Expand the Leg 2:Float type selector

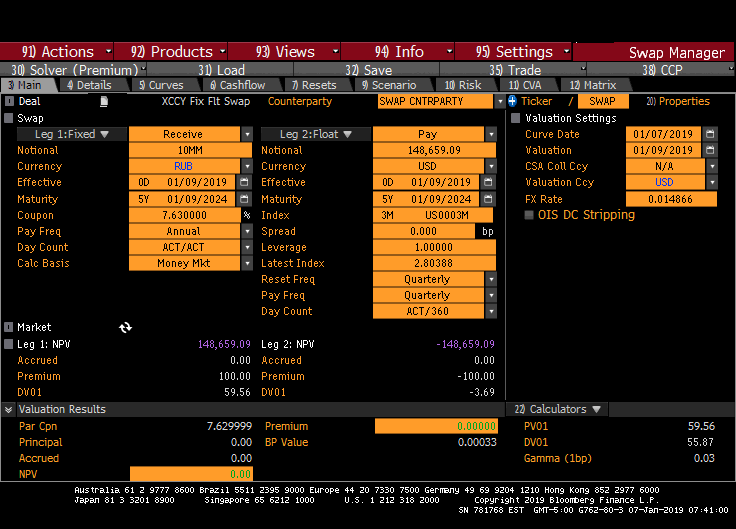316,134
